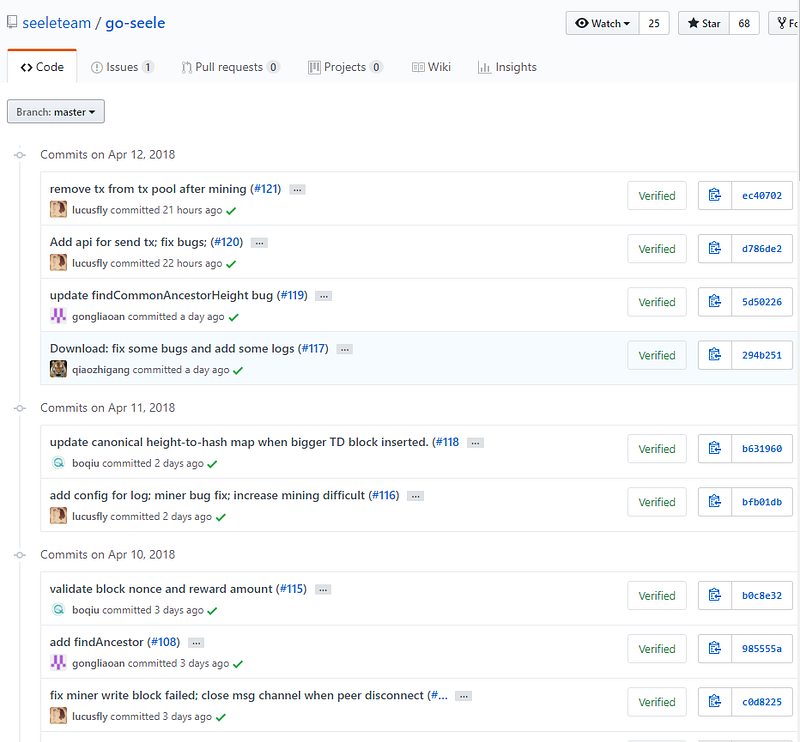The height and width of the screenshot is (742, 800).
Task: Expand commit description for Add api (#120)
Action: tap(259, 242)
